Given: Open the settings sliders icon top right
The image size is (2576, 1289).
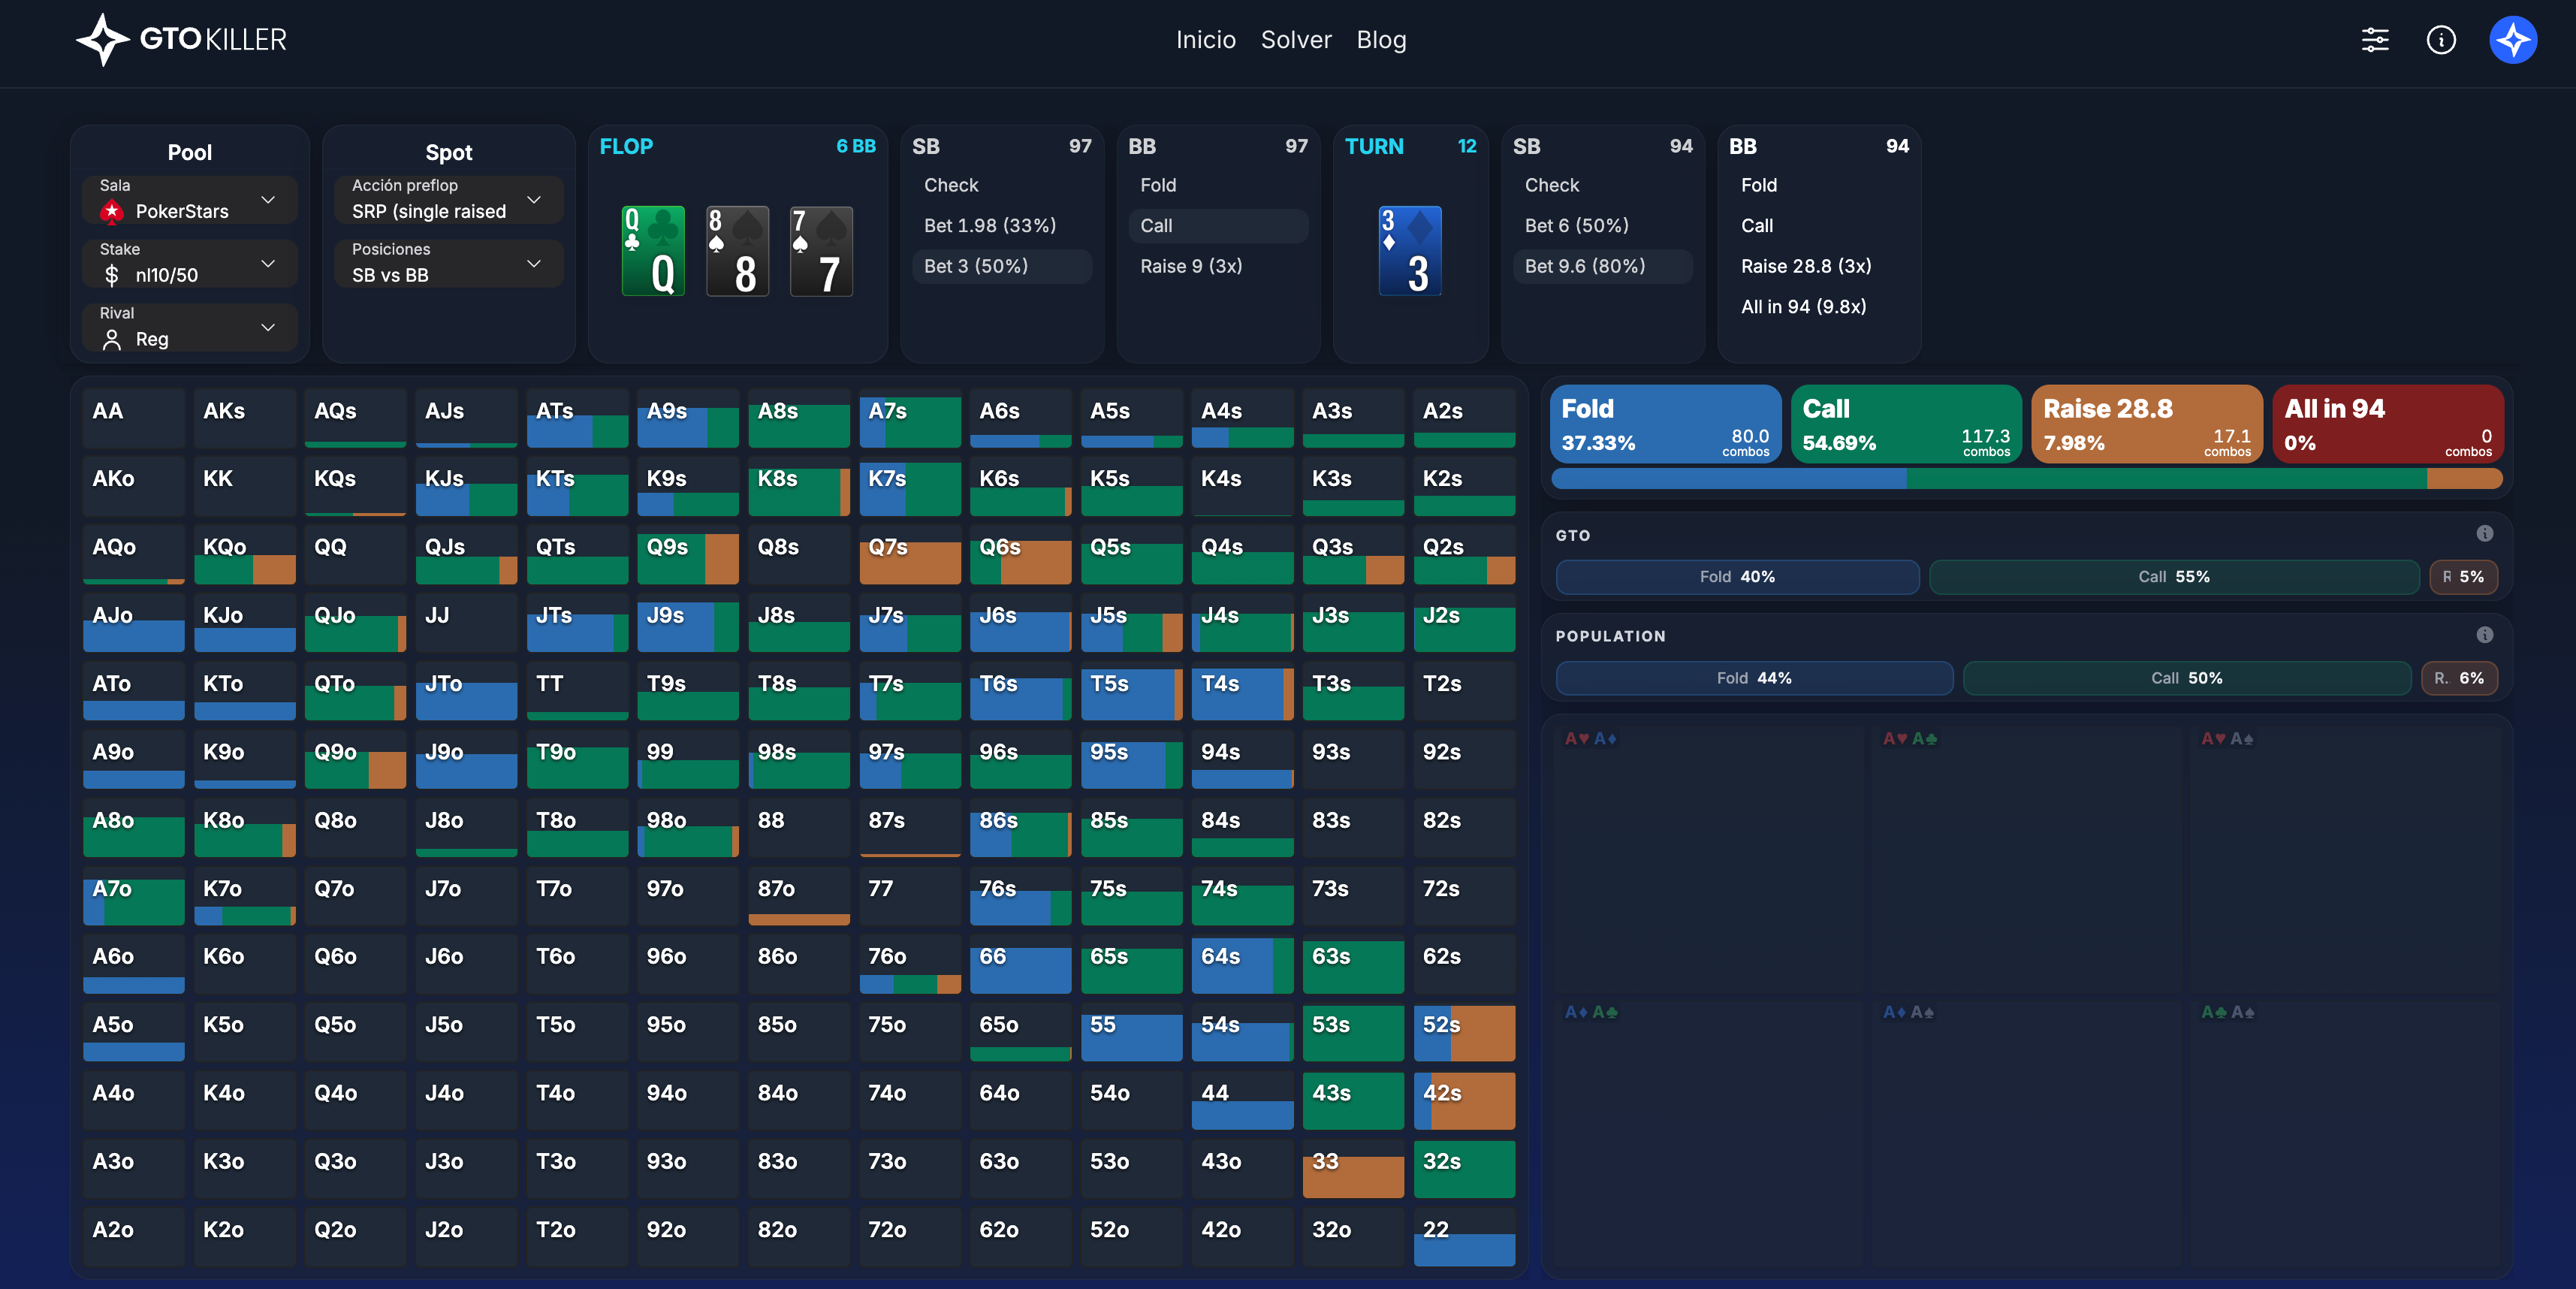Looking at the screenshot, I should tap(2375, 40).
